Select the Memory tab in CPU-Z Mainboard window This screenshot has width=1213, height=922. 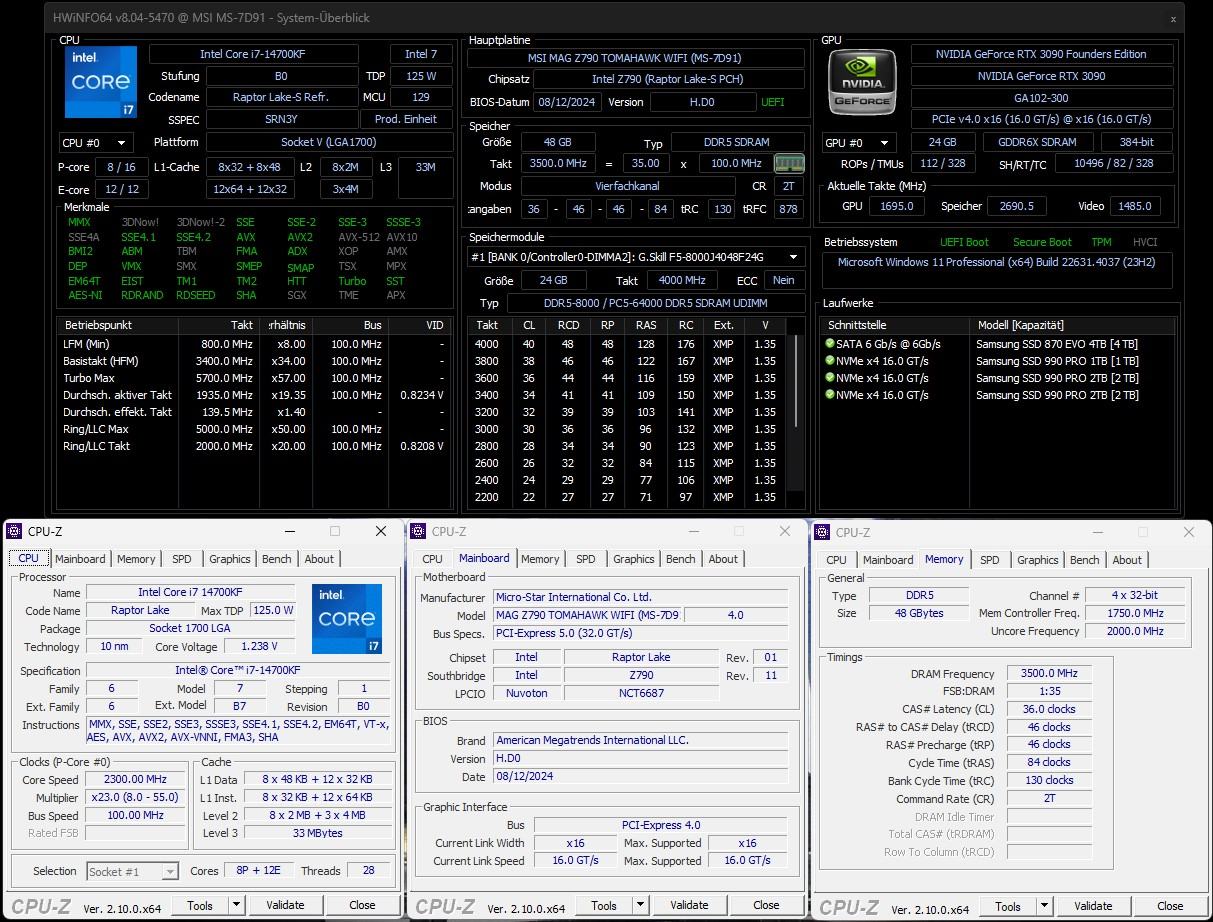540,559
